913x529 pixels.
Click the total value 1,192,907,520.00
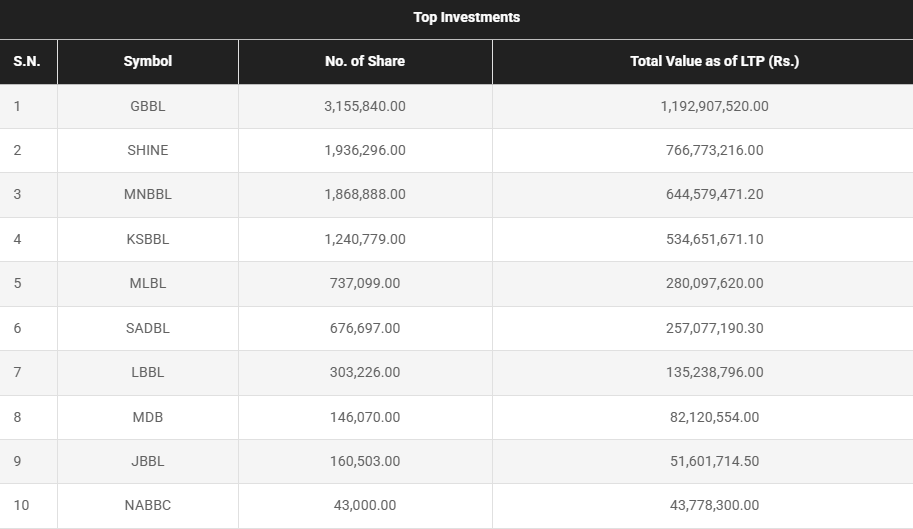click(x=714, y=106)
